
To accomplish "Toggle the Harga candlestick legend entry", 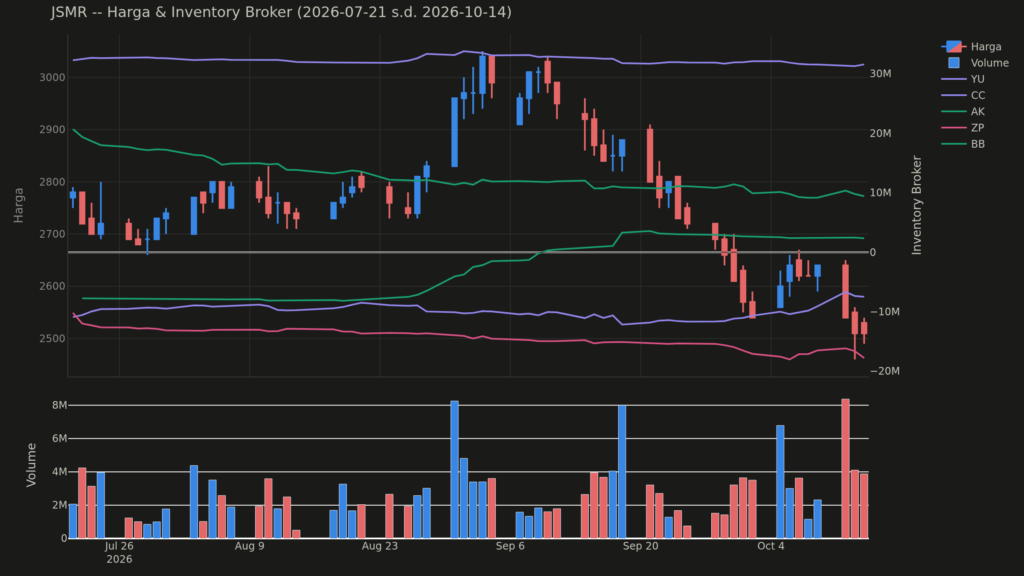I will pos(971,46).
